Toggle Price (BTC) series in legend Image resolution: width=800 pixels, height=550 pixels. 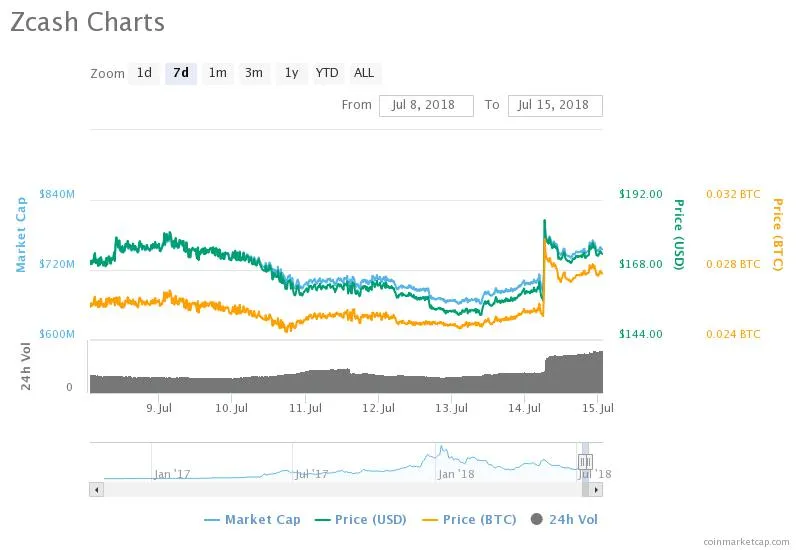pos(469,520)
